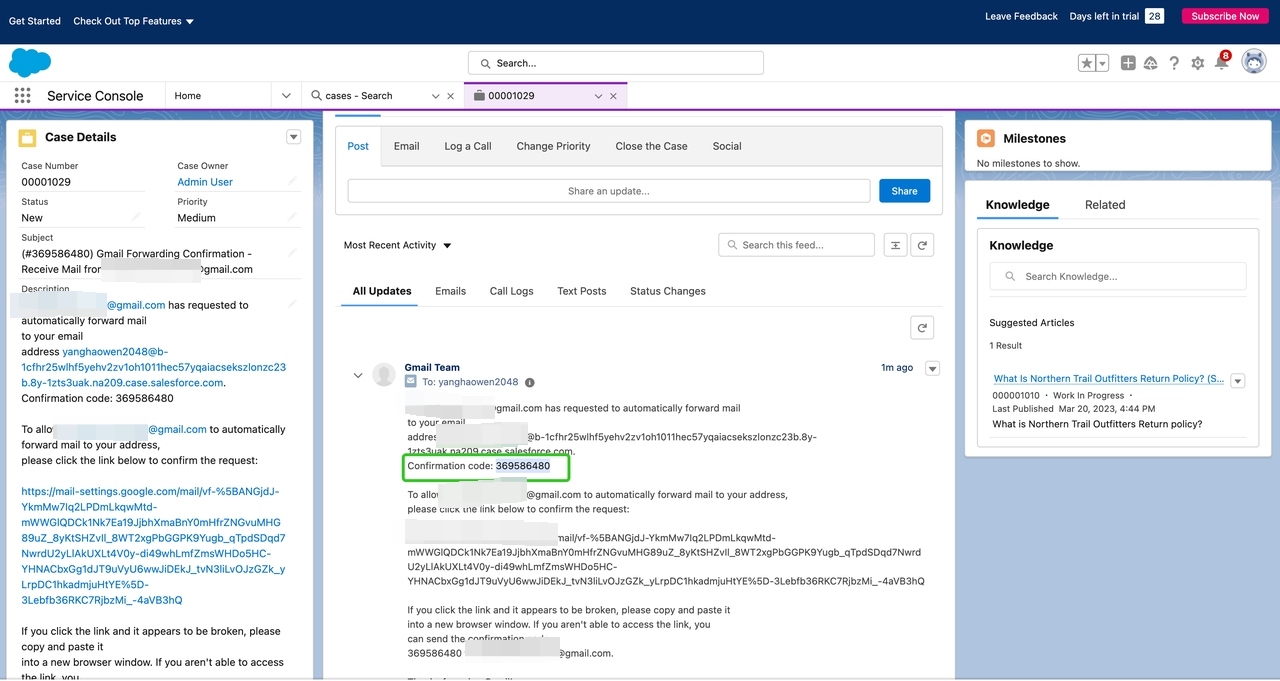The image size is (1280, 681).
Task: Refresh the feed next to search box
Action: (923, 245)
